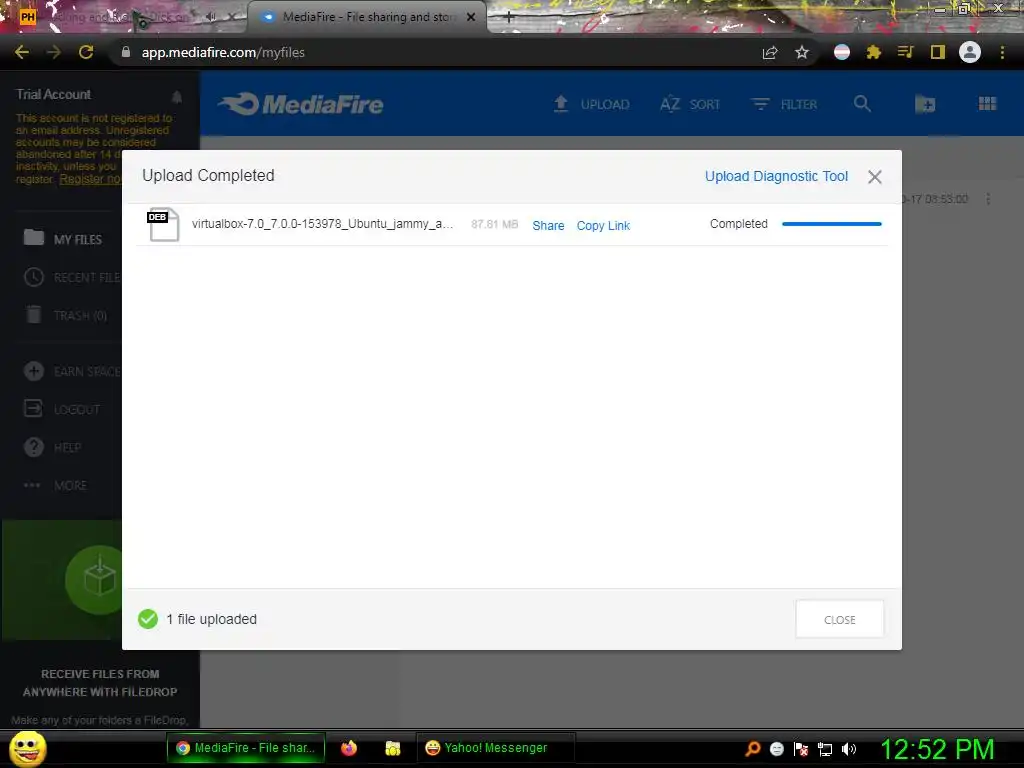Viewport: 1024px width, 768px height.
Task: Open the media control icon in toolbar
Action: point(905,52)
